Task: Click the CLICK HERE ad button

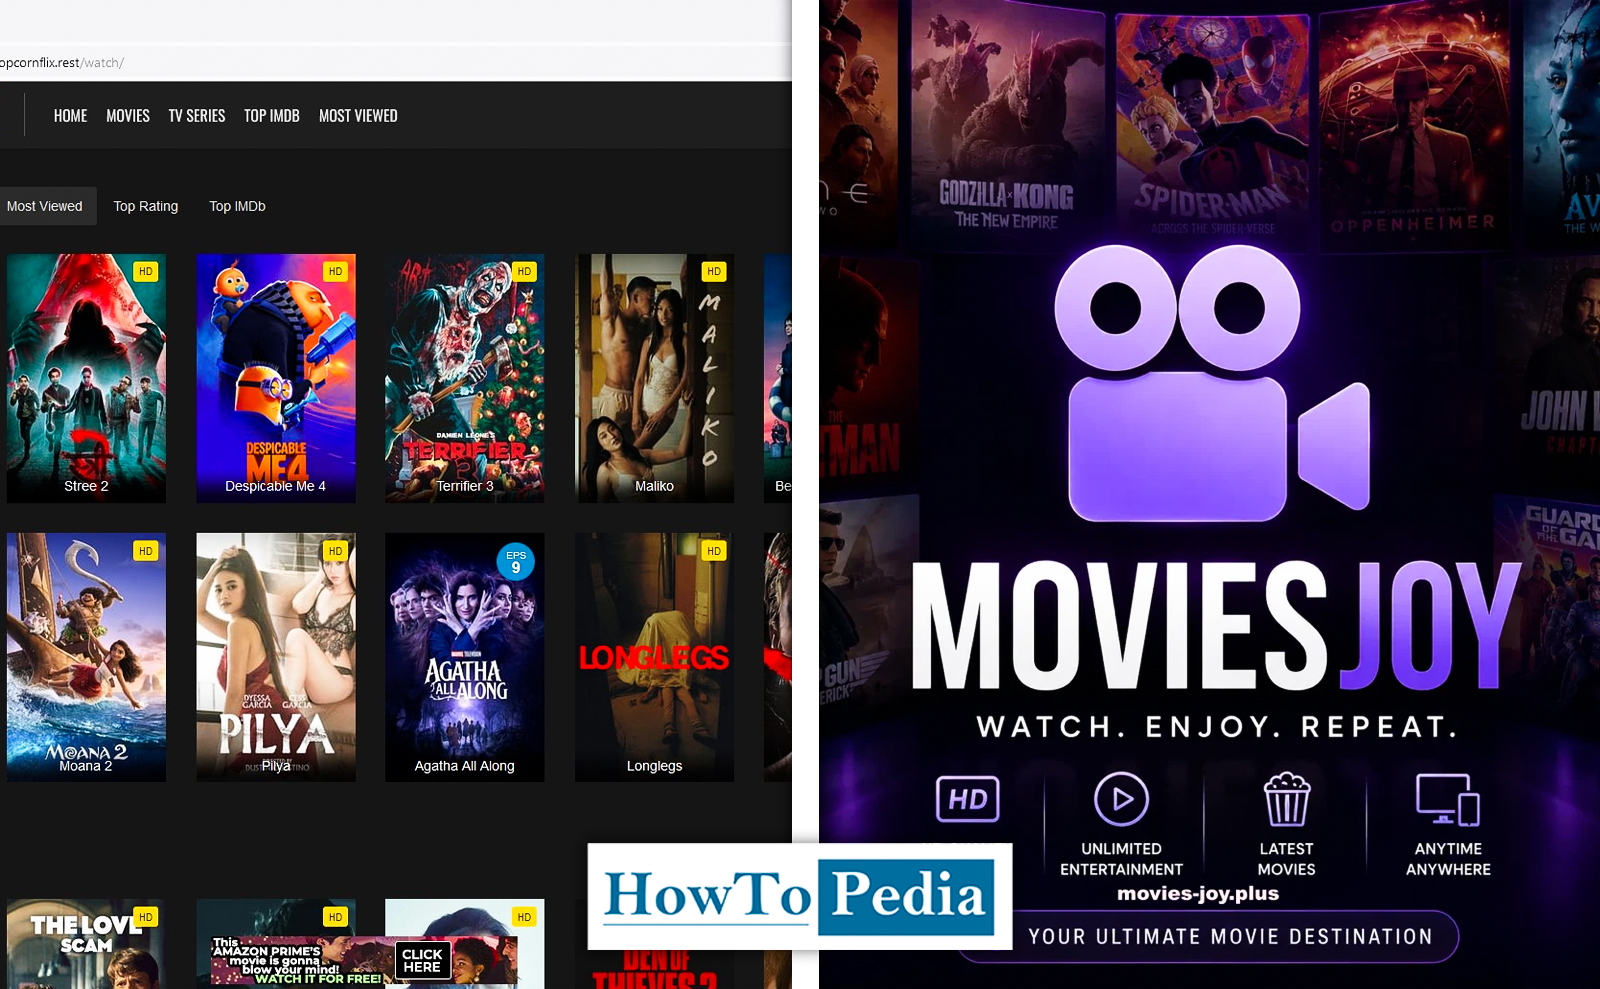Action: (x=422, y=960)
